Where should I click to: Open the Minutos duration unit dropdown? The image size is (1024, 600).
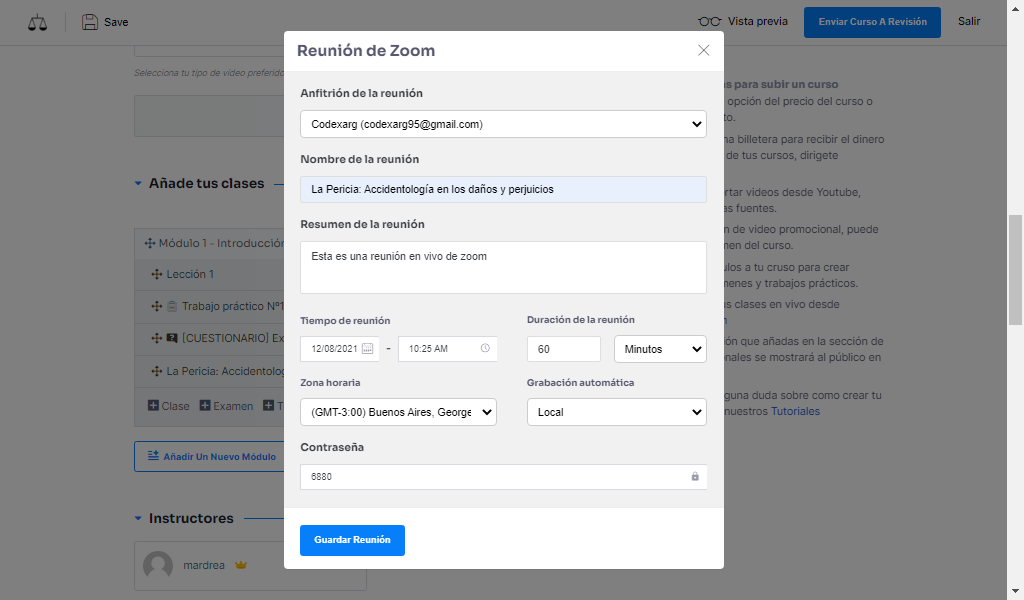(x=660, y=349)
